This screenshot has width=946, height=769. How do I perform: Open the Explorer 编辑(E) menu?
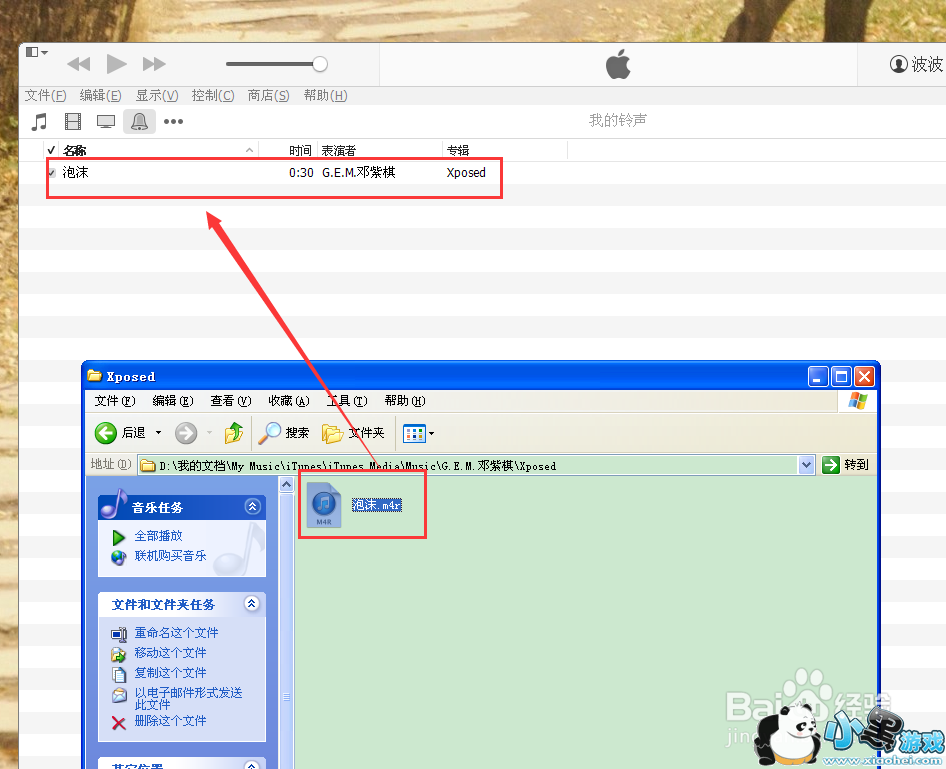pyautogui.click(x=173, y=401)
